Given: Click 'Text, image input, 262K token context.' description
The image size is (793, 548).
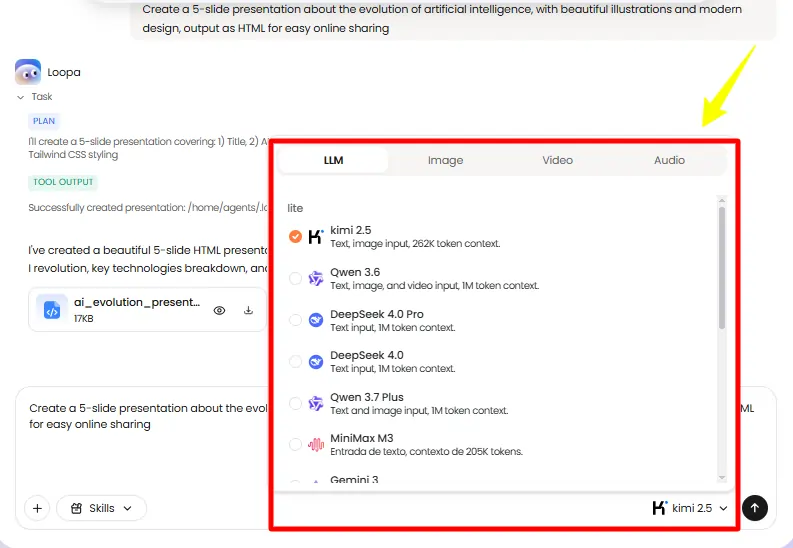Looking at the screenshot, I should 415,244.
